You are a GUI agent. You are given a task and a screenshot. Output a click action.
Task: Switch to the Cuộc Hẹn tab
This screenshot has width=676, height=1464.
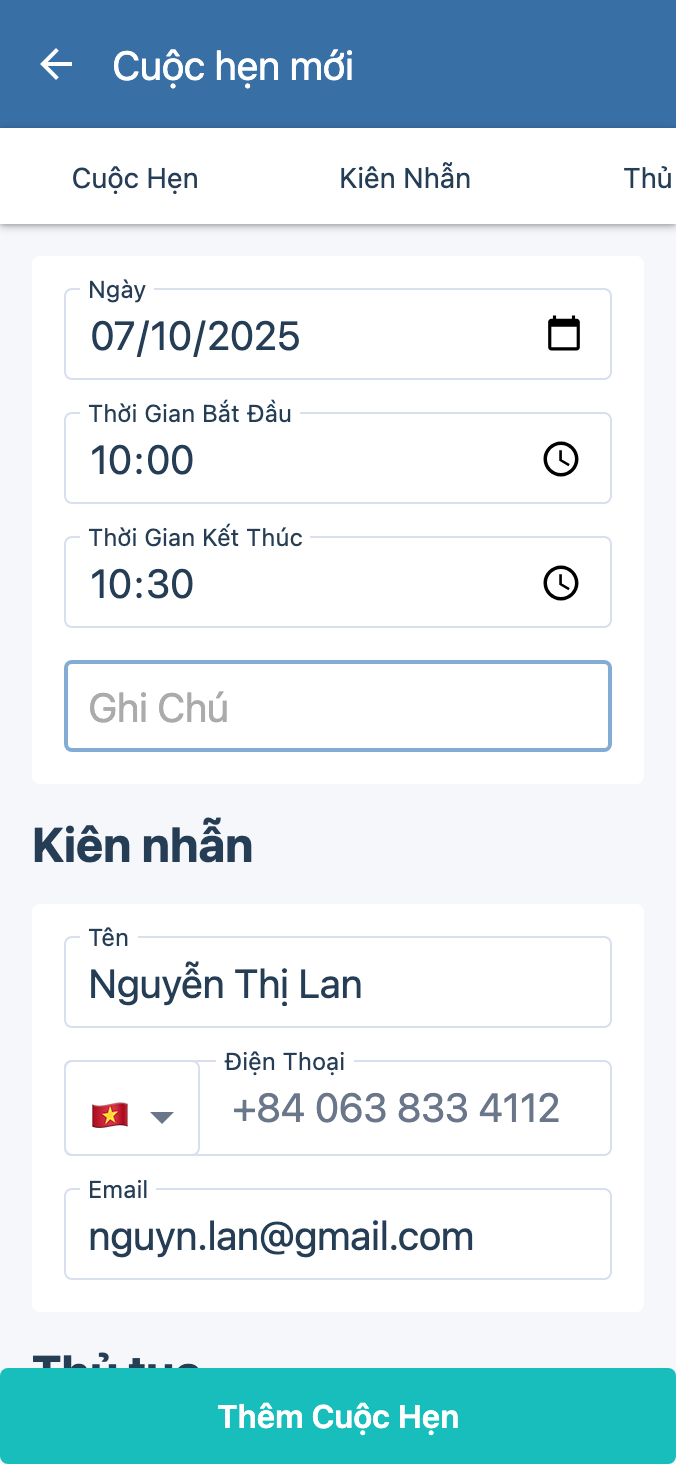click(135, 178)
